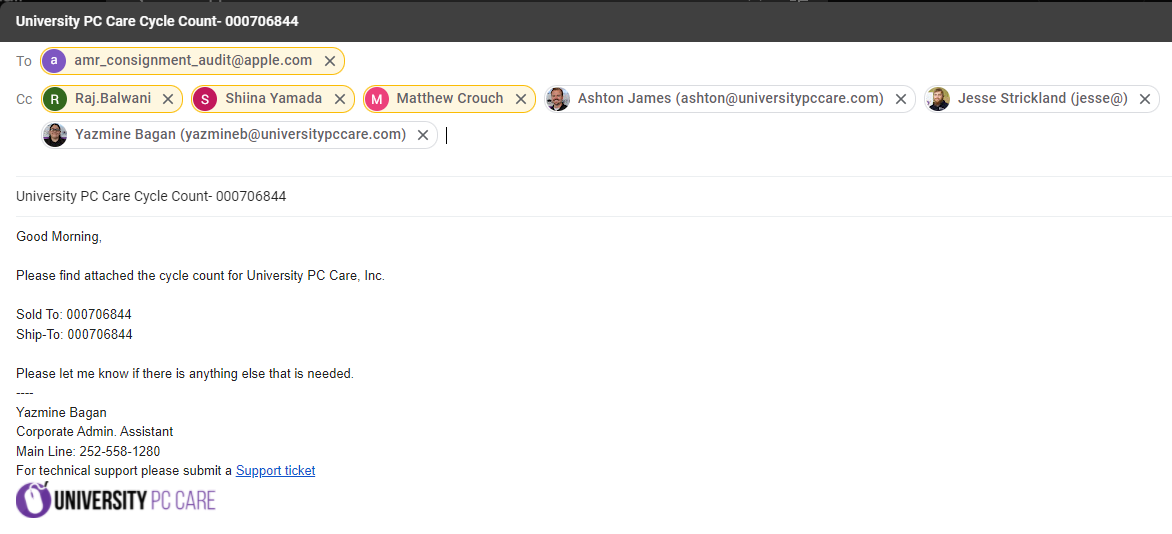The height and width of the screenshot is (534, 1172).
Task: Click Ashton James profile photo
Action: (x=558, y=99)
